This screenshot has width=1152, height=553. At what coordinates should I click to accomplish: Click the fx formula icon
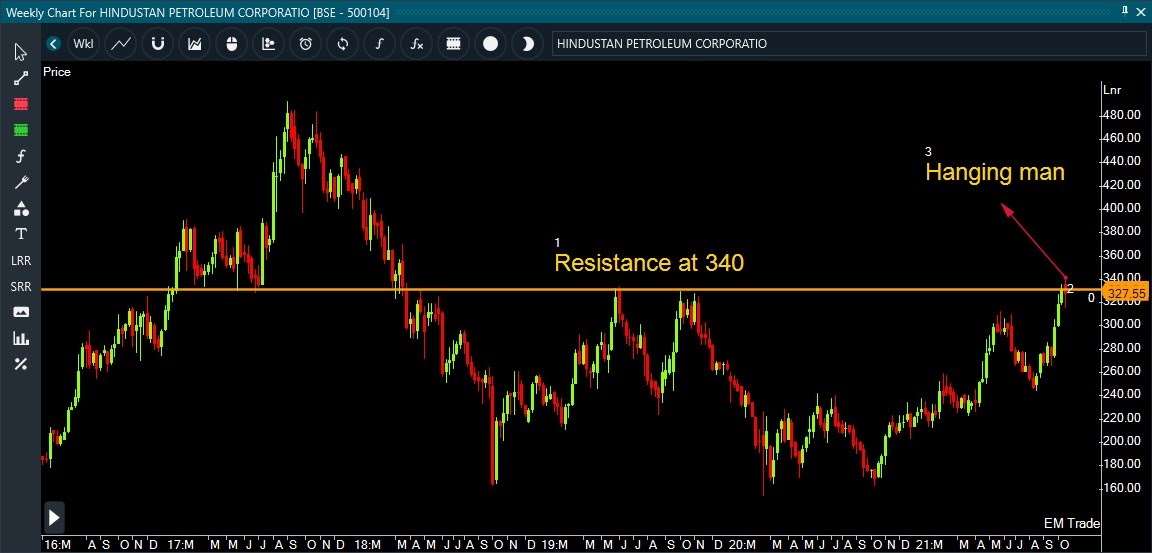pyautogui.click(x=417, y=44)
